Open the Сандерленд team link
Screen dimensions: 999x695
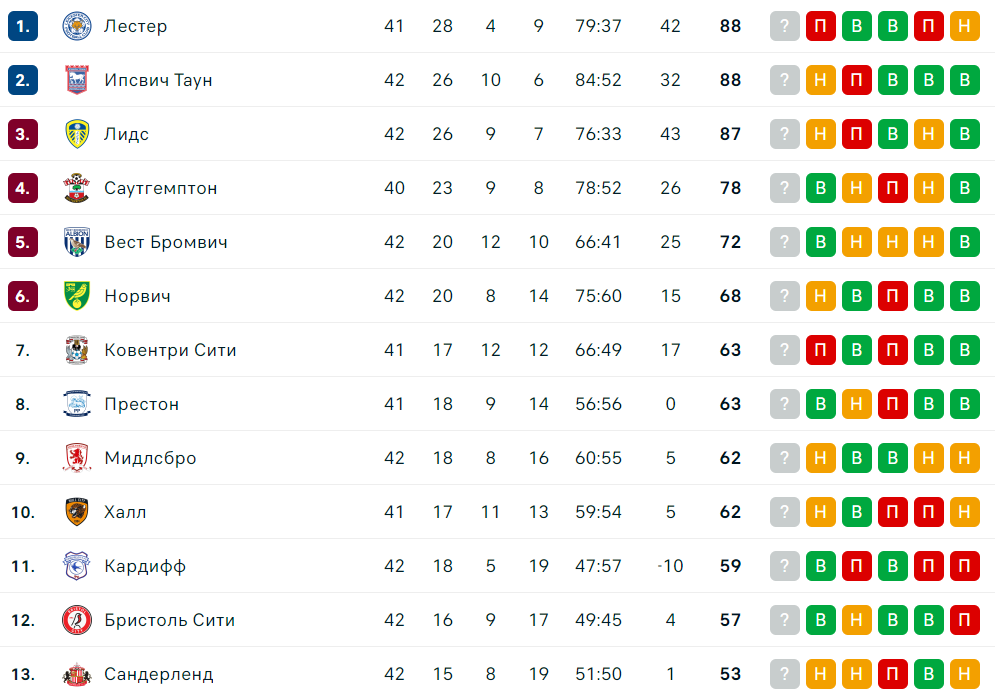pyautogui.click(x=159, y=675)
